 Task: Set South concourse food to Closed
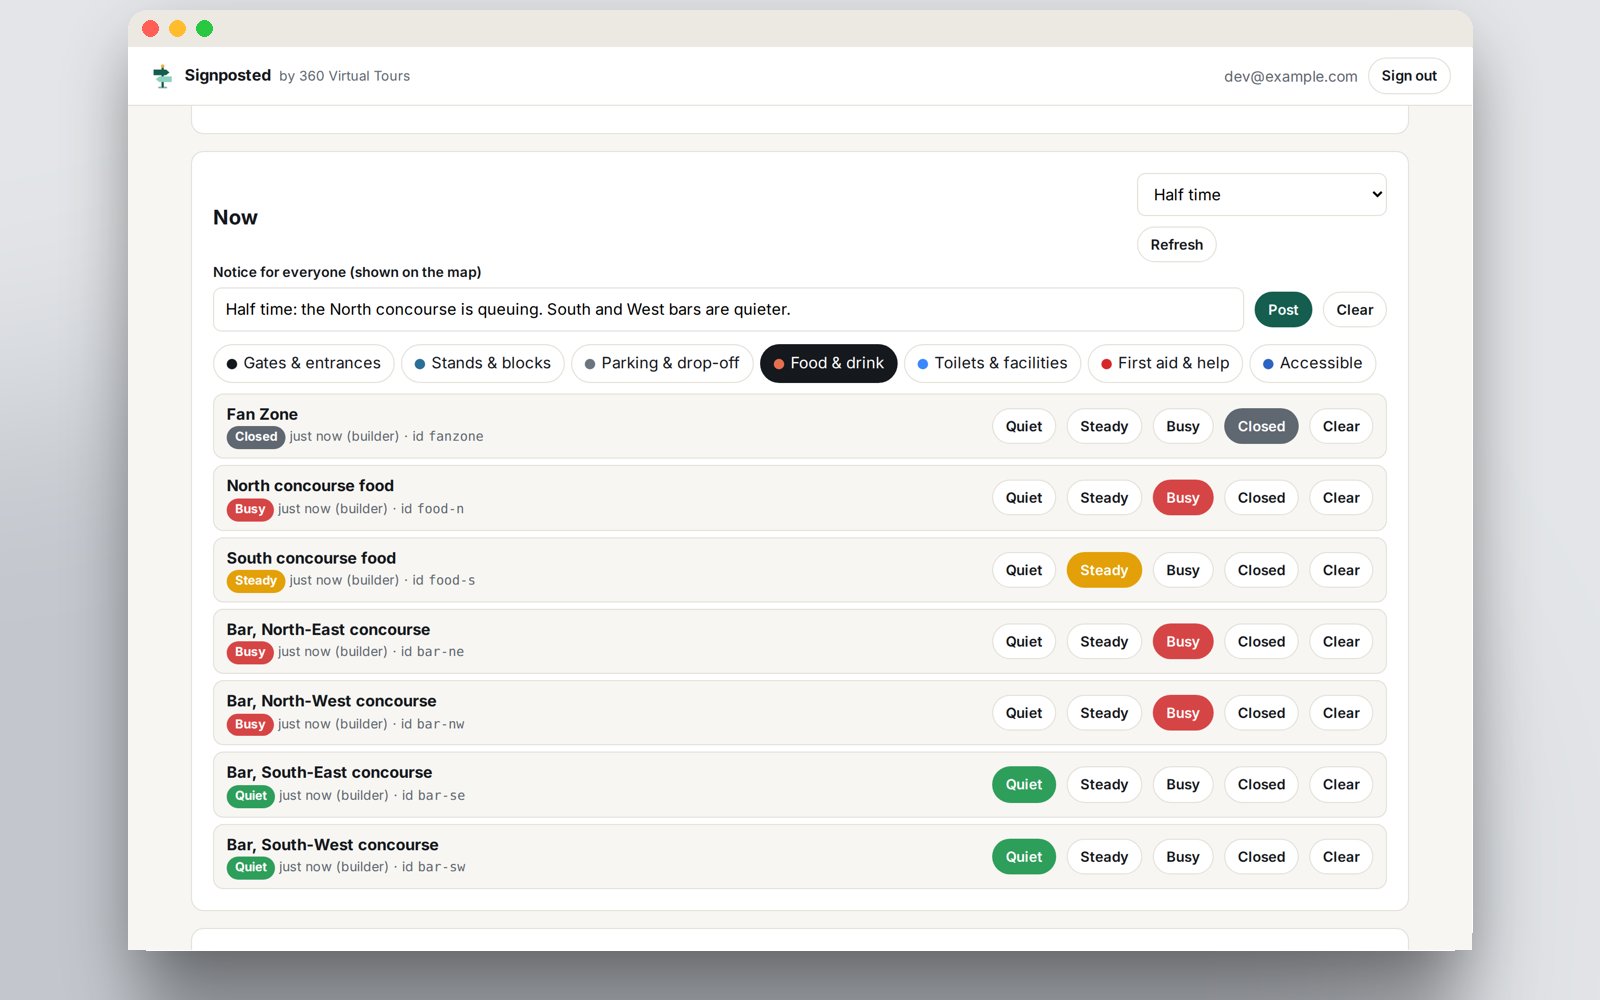click(1261, 570)
